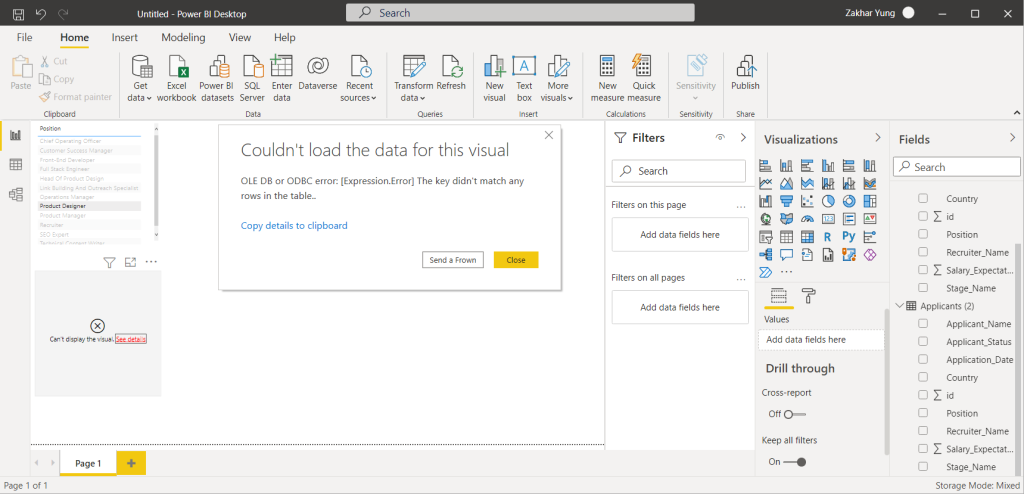Turn on the Cross-report toggle
This screenshot has height=494, width=1024.
[x=795, y=414]
